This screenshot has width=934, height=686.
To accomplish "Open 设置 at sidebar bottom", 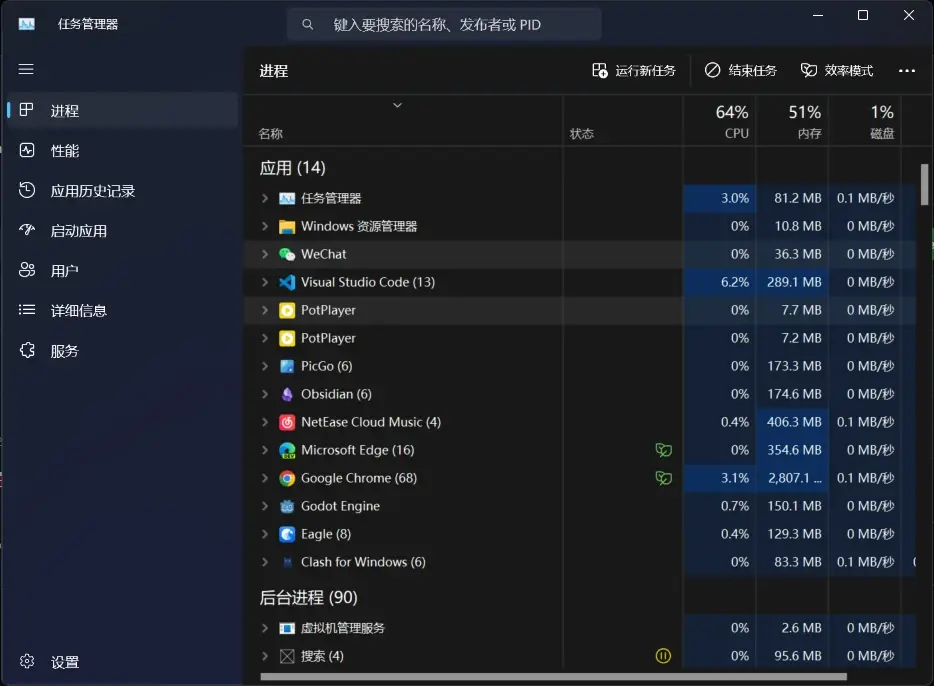I will 122,662.
